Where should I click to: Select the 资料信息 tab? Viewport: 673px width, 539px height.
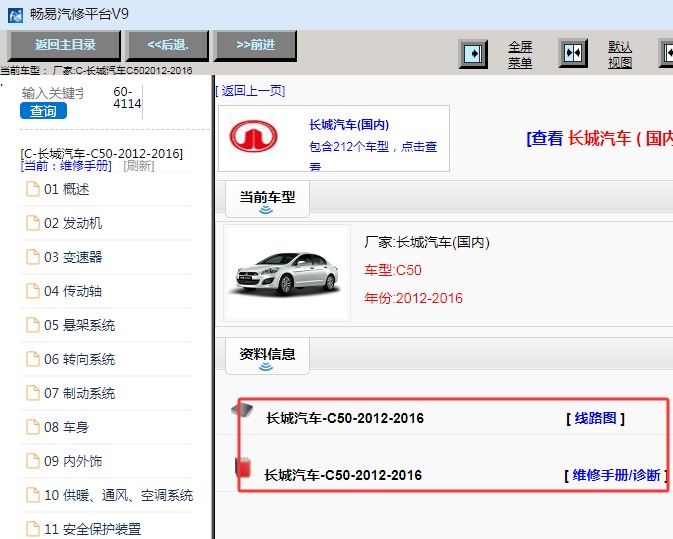pyautogui.click(x=267, y=356)
